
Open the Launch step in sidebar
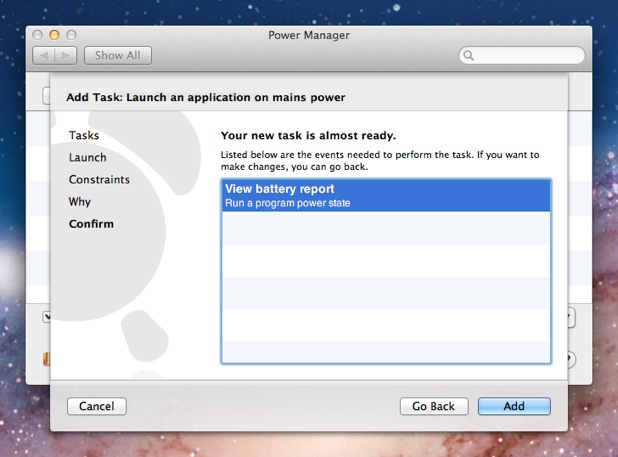click(87, 157)
